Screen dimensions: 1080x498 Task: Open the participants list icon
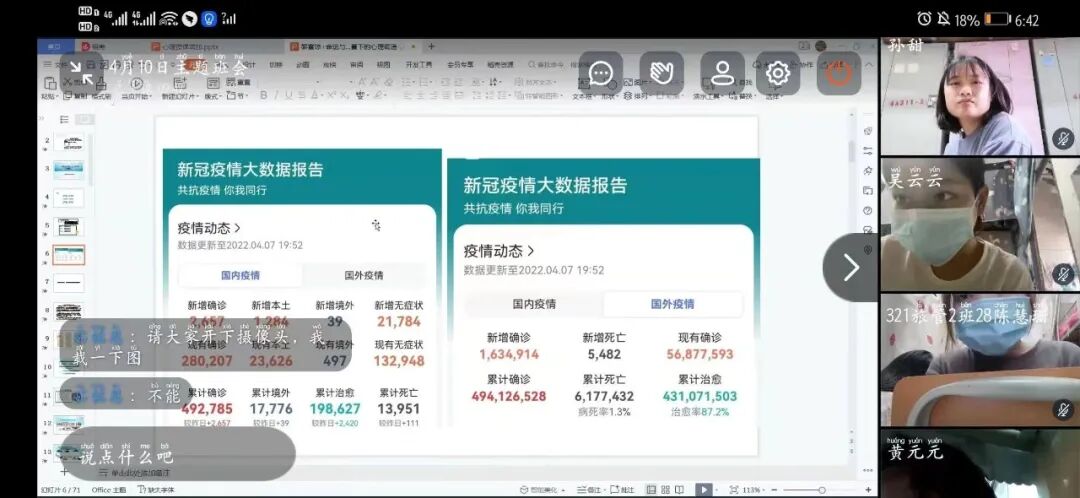[x=723, y=73]
